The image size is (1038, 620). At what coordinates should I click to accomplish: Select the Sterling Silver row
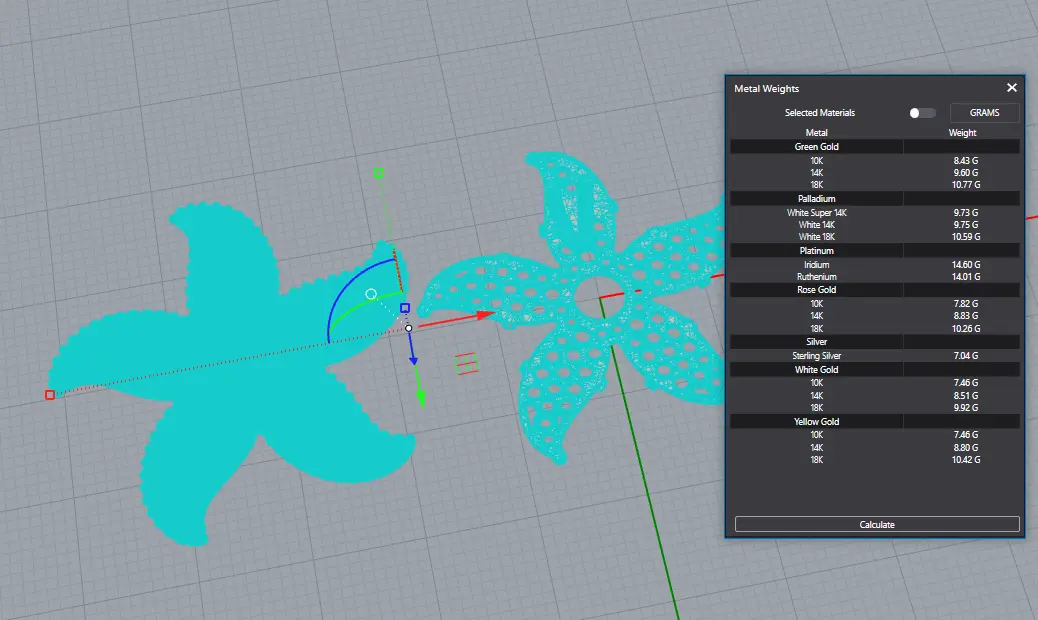coord(816,356)
